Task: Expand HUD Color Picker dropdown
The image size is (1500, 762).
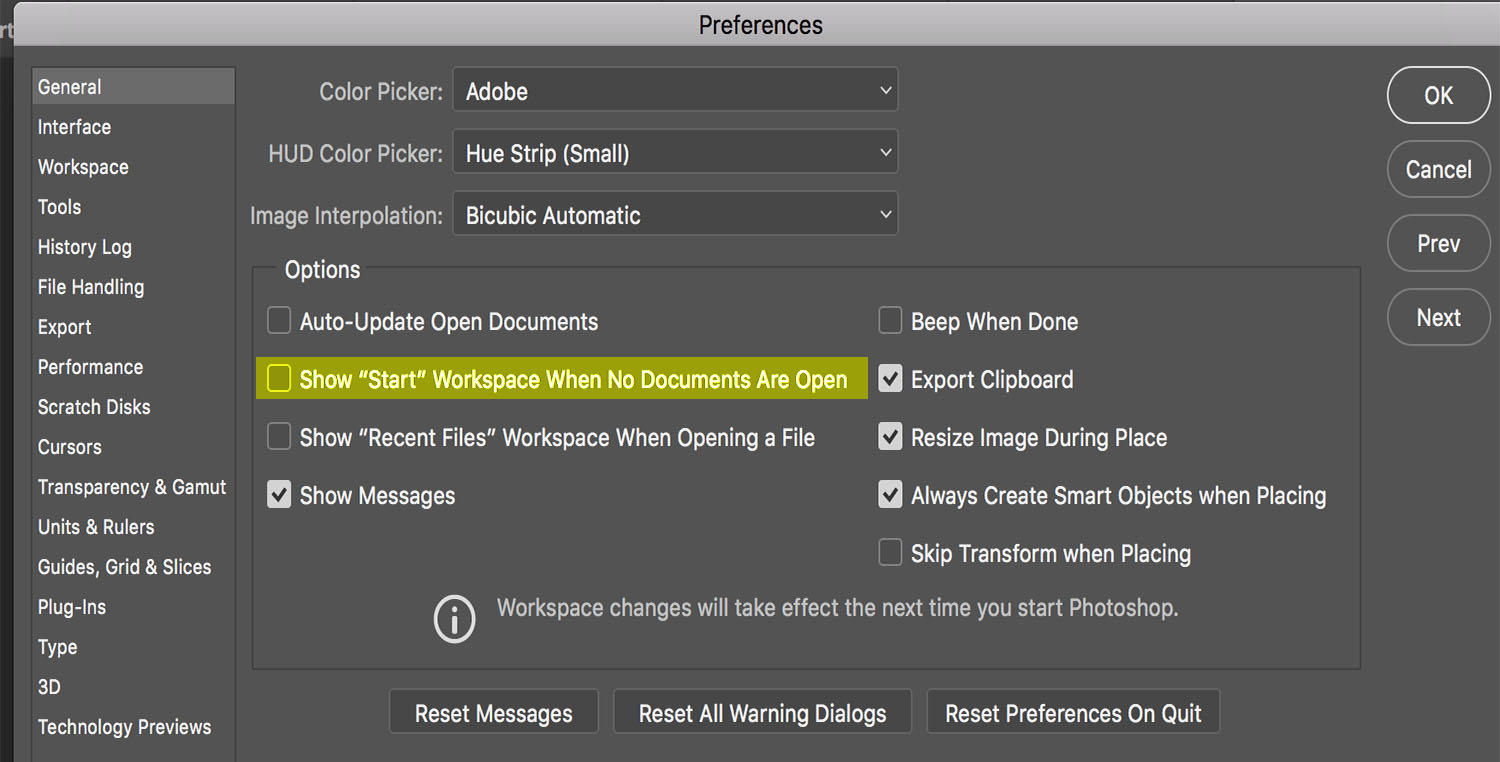Action: [x=675, y=153]
